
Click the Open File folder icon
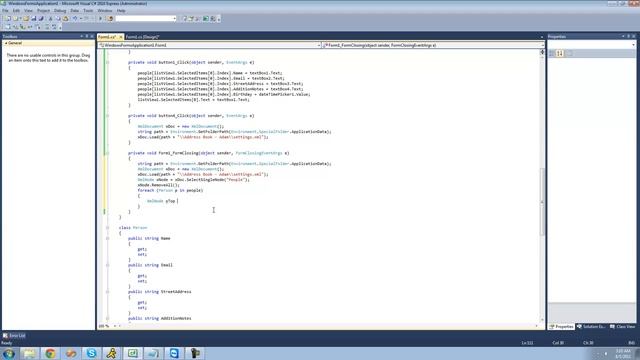tap(26, 18)
